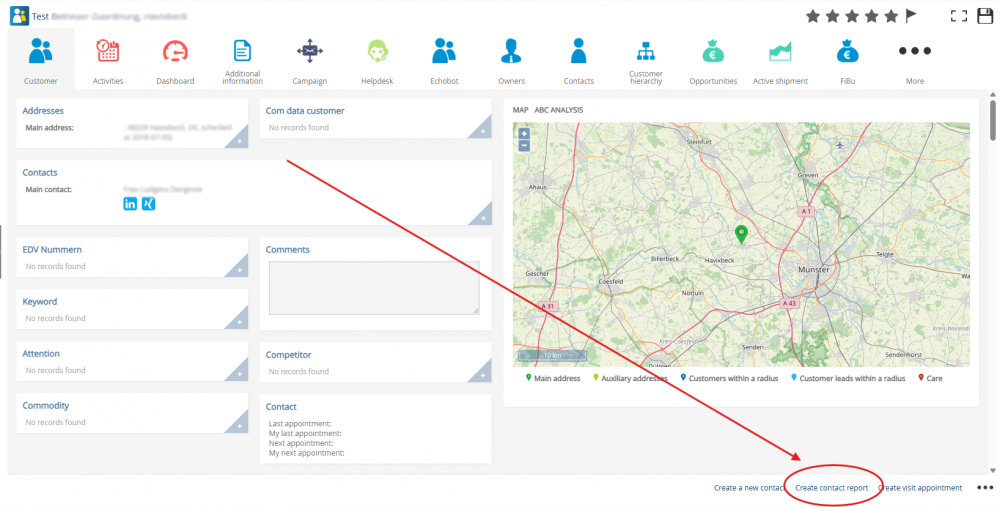The width and height of the screenshot is (1000, 507).
Task: Open the Activities calendar icon
Action: (108, 51)
